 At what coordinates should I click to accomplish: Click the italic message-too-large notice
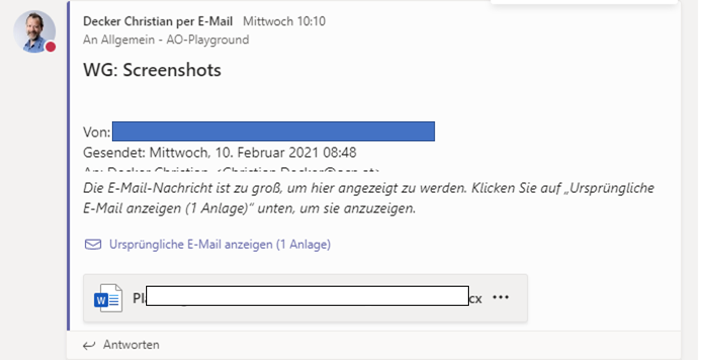coord(368,198)
